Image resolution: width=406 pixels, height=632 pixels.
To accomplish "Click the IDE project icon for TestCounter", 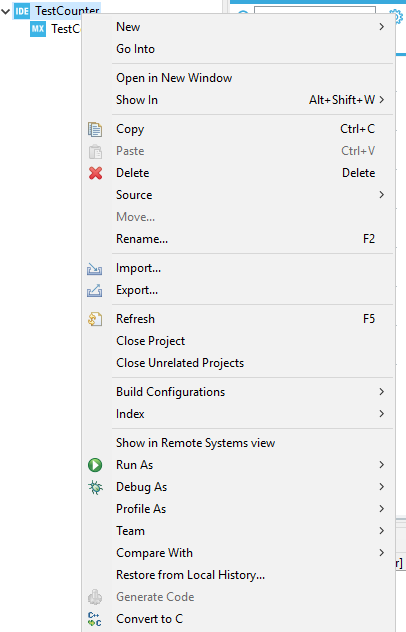I will 22,11.
